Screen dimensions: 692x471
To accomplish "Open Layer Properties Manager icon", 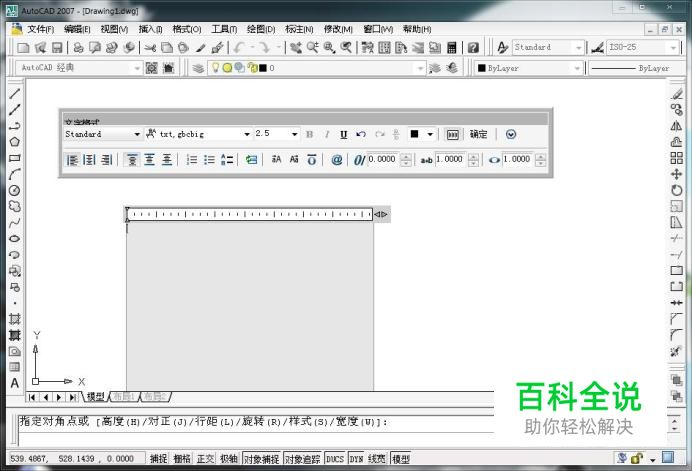I will [x=198, y=68].
